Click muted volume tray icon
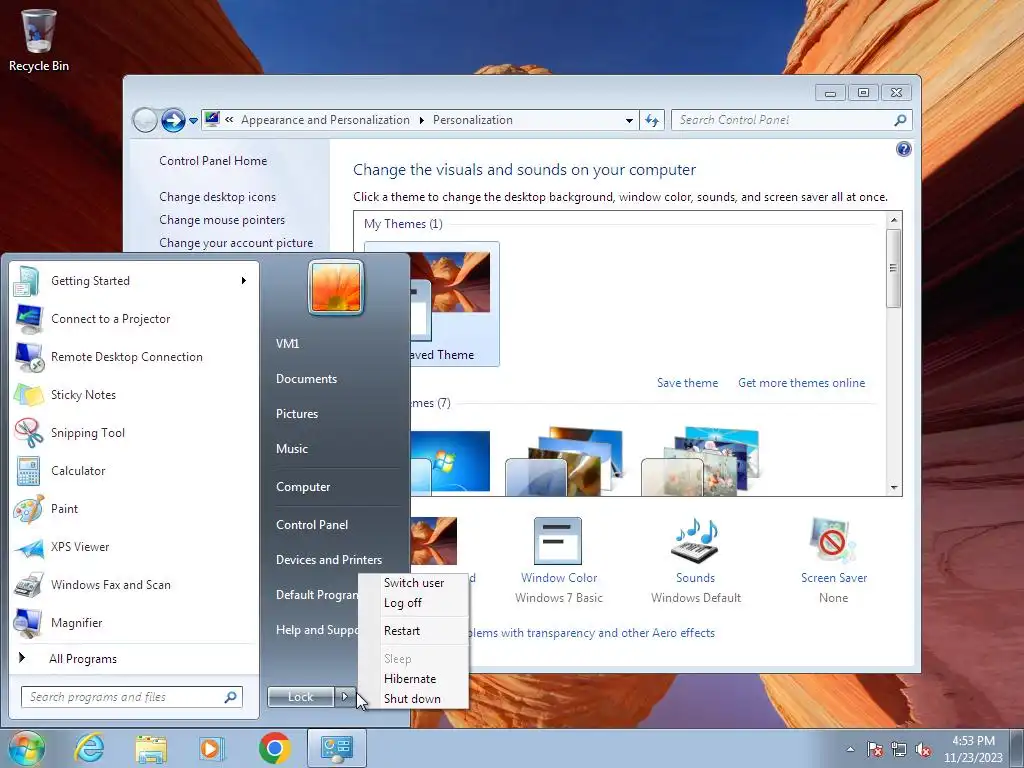 pos(923,750)
